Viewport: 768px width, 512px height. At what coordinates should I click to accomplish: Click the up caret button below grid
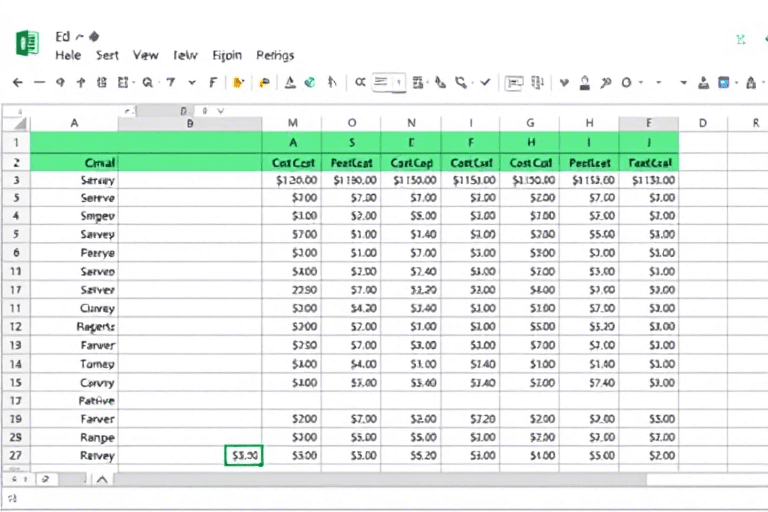[x=101, y=479]
